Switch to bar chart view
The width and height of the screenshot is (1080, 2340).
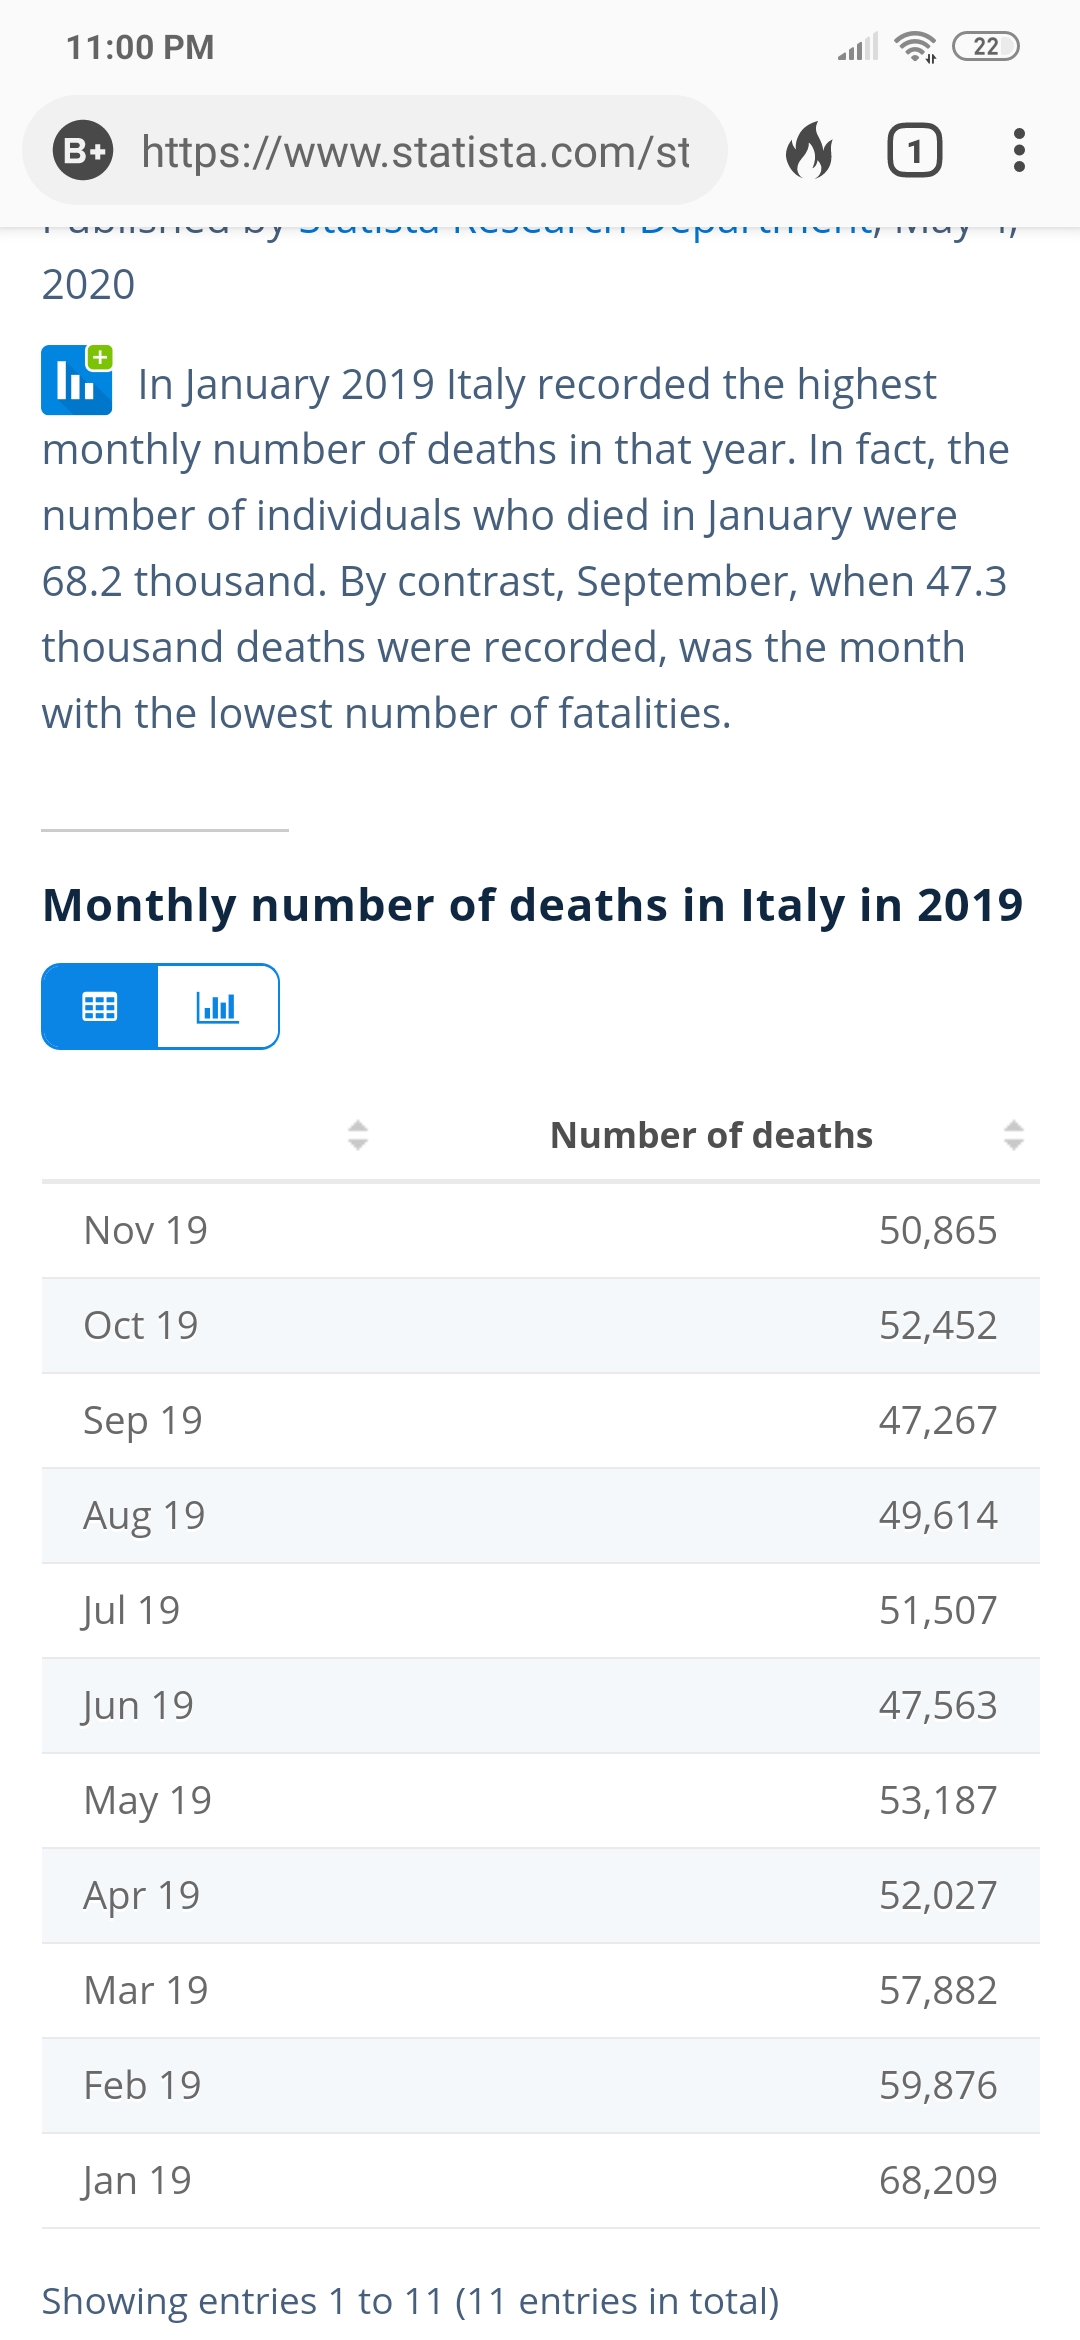click(x=217, y=1006)
